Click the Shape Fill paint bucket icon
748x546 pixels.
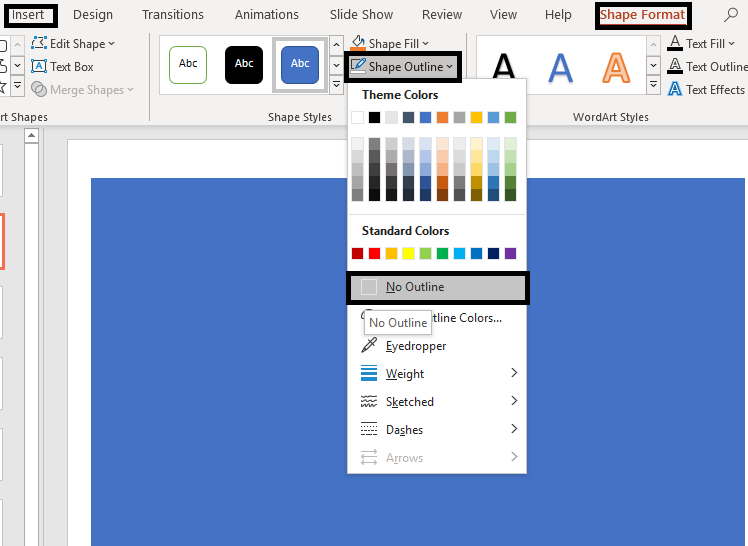tap(358, 43)
